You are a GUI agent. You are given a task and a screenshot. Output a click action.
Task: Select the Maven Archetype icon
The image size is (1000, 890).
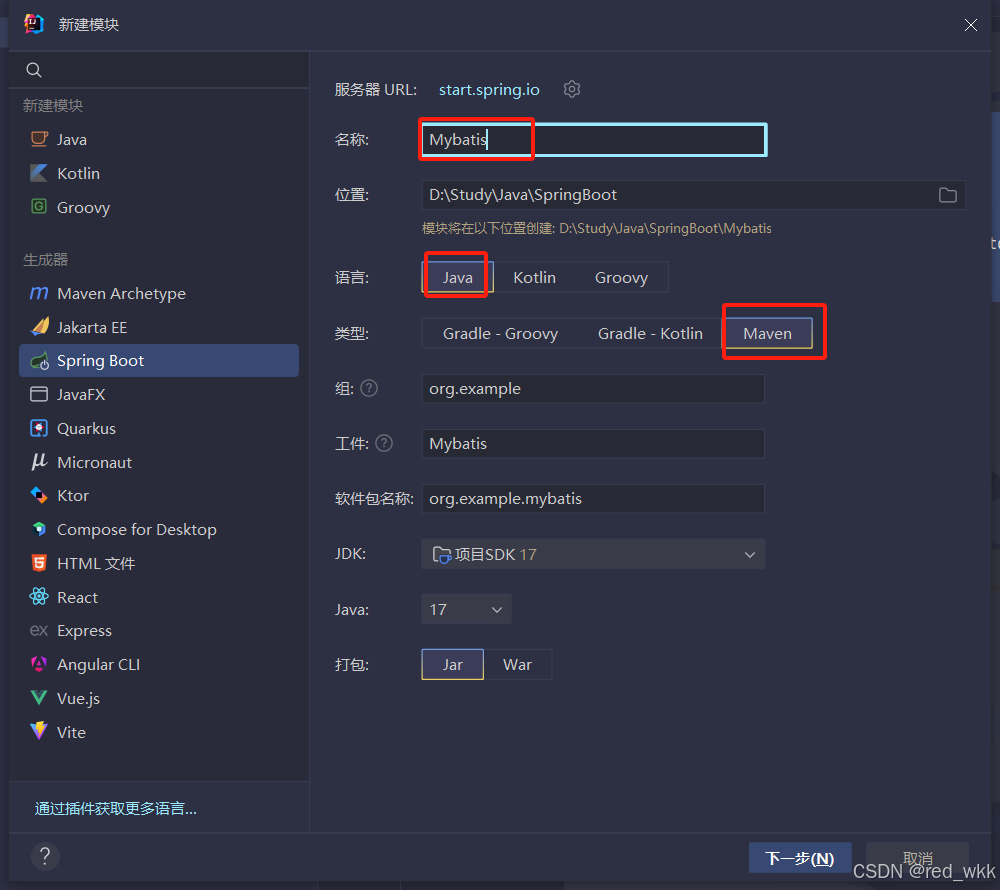(x=39, y=293)
